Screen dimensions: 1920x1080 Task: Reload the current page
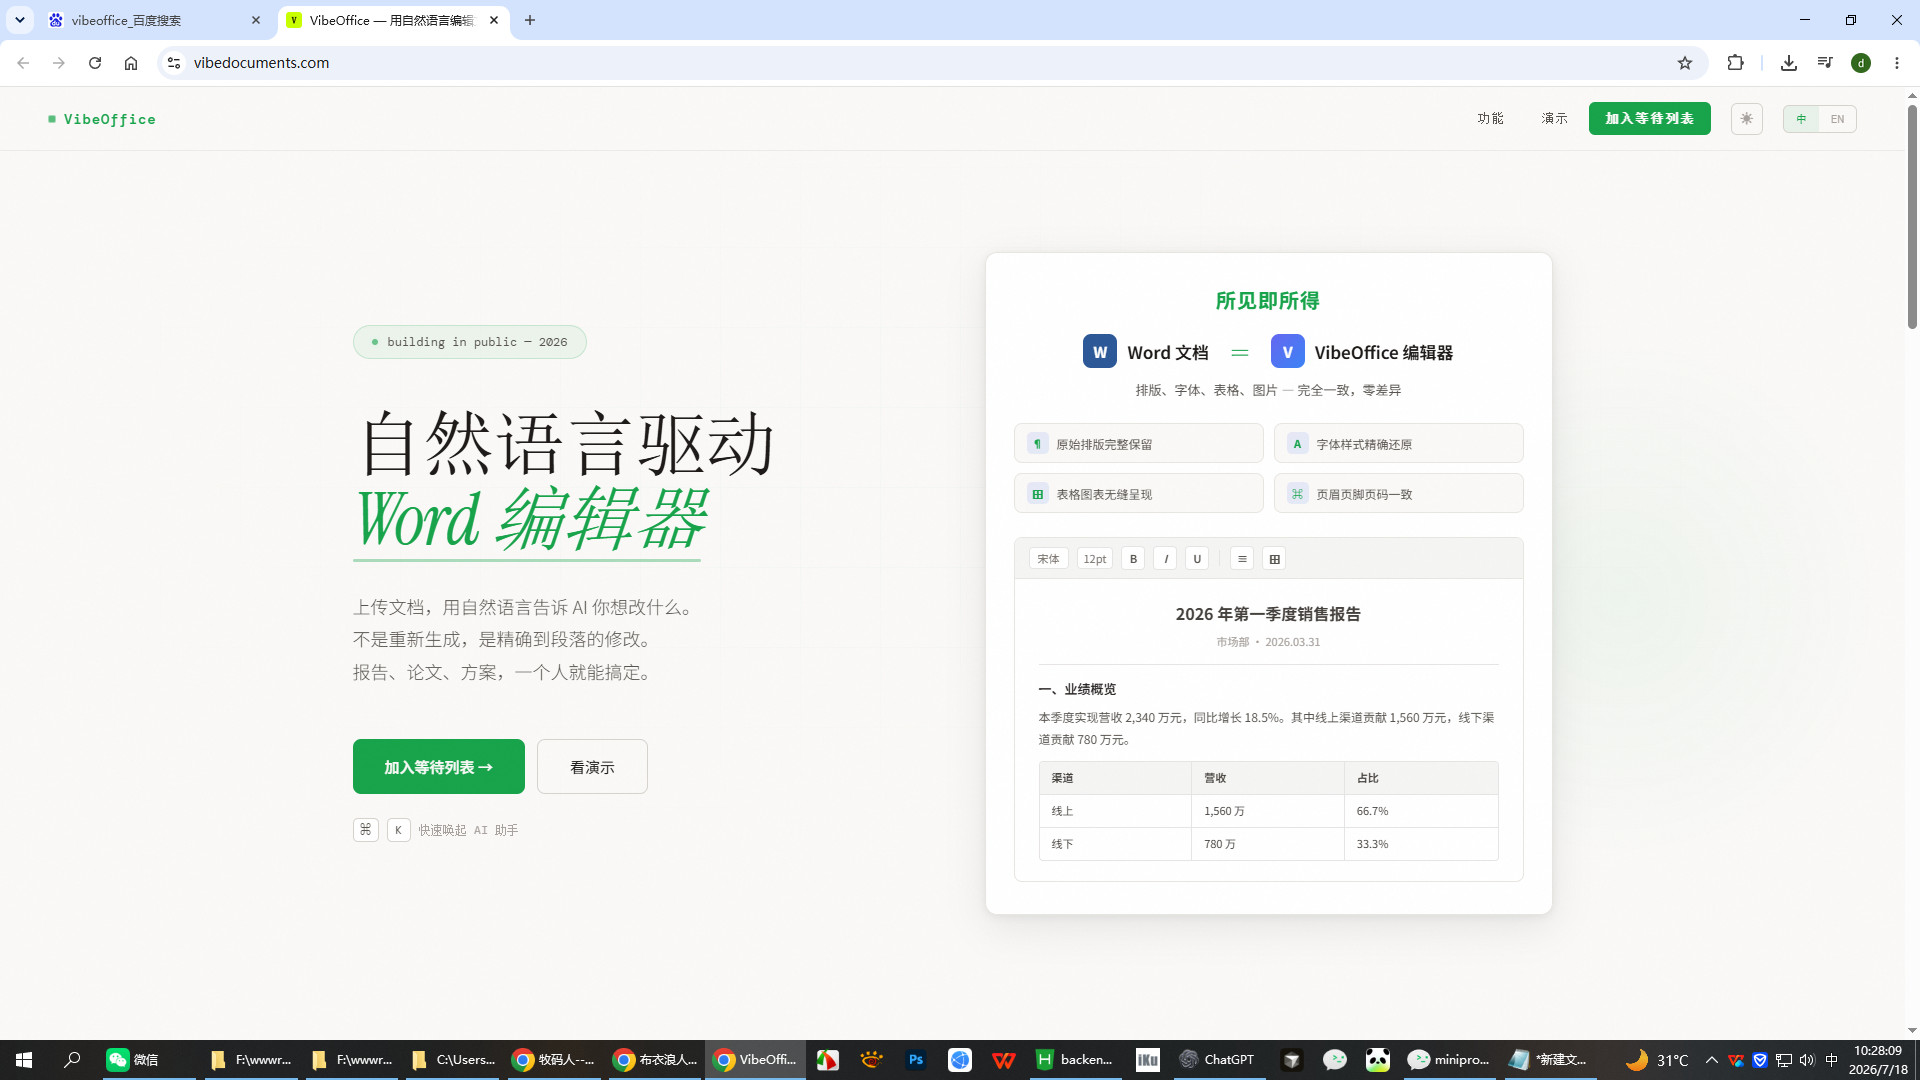(95, 63)
